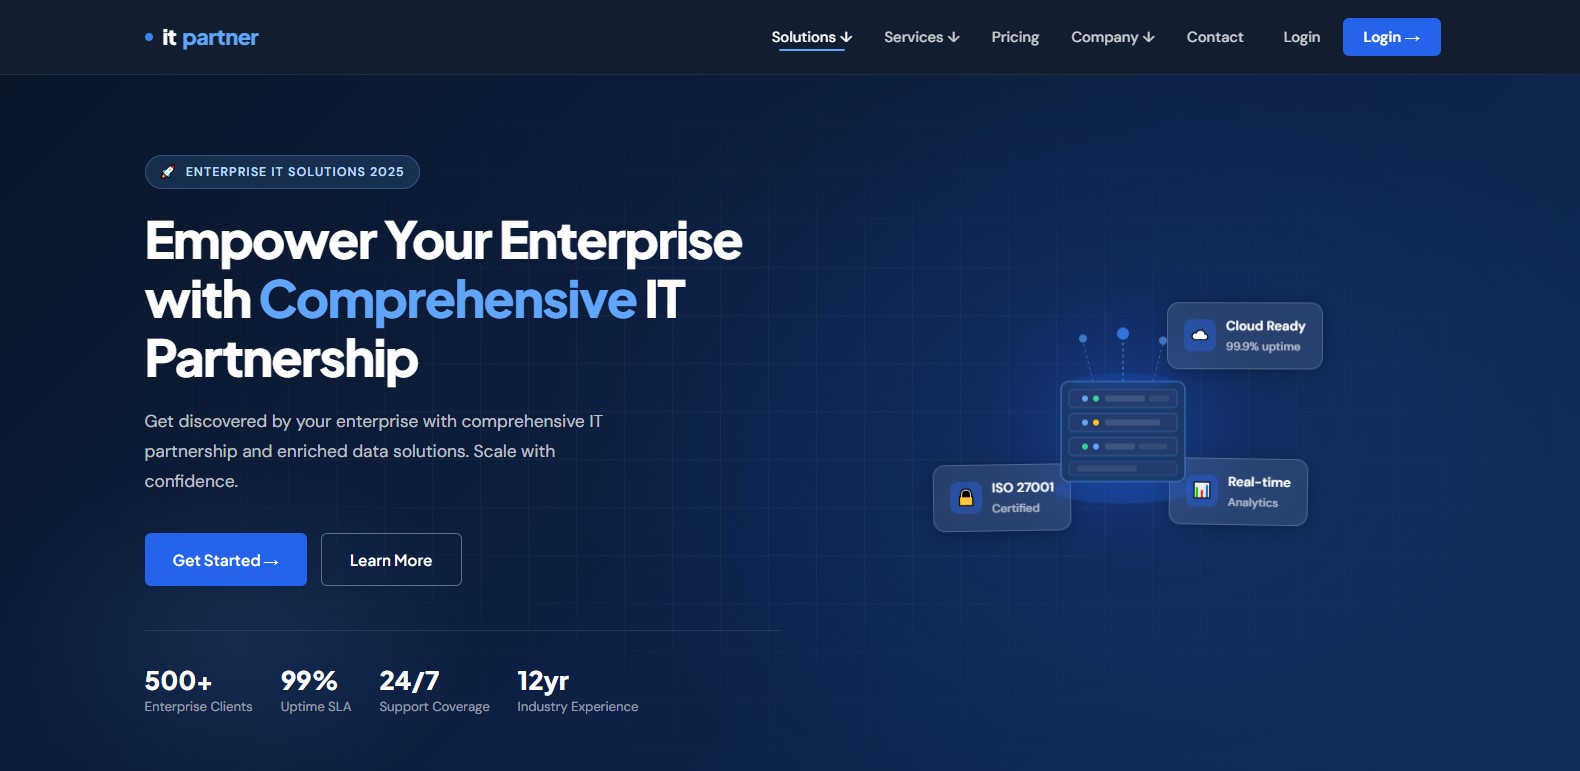Image resolution: width=1580 pixels, height=771 pixels.
Task: Click the it partner logo
Action: (202, 38)
